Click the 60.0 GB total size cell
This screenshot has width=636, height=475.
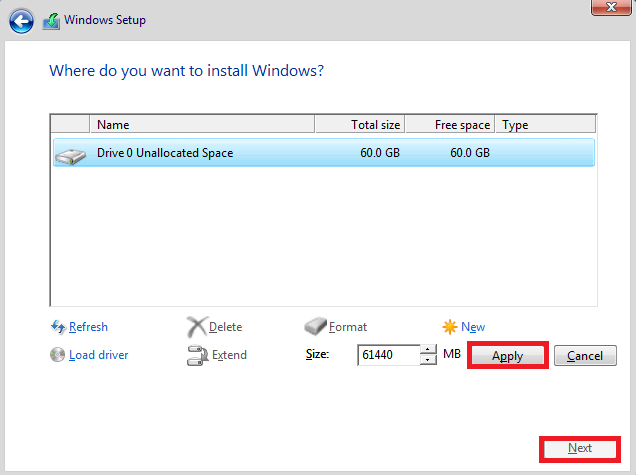[380, 153]
